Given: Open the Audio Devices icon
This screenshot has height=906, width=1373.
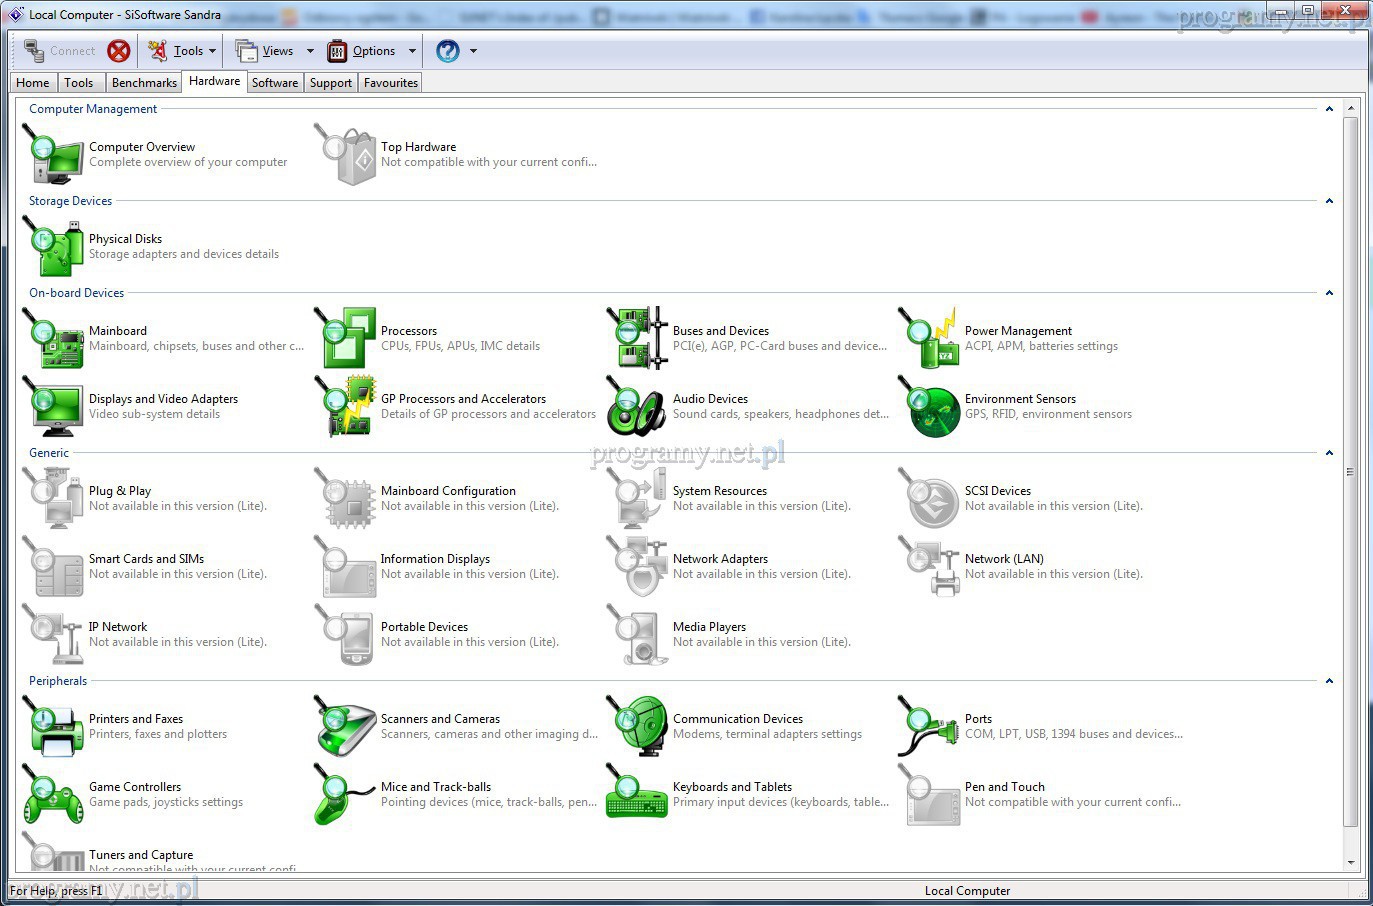Looking at the screenshot, I should (637, 407).
